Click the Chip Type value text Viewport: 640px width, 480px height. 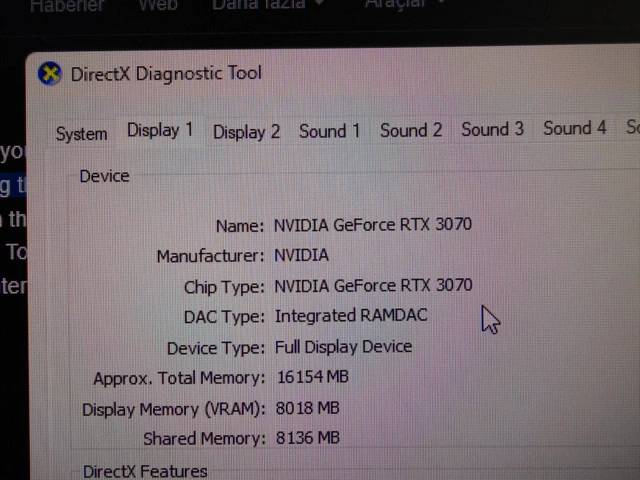[373, 285]
